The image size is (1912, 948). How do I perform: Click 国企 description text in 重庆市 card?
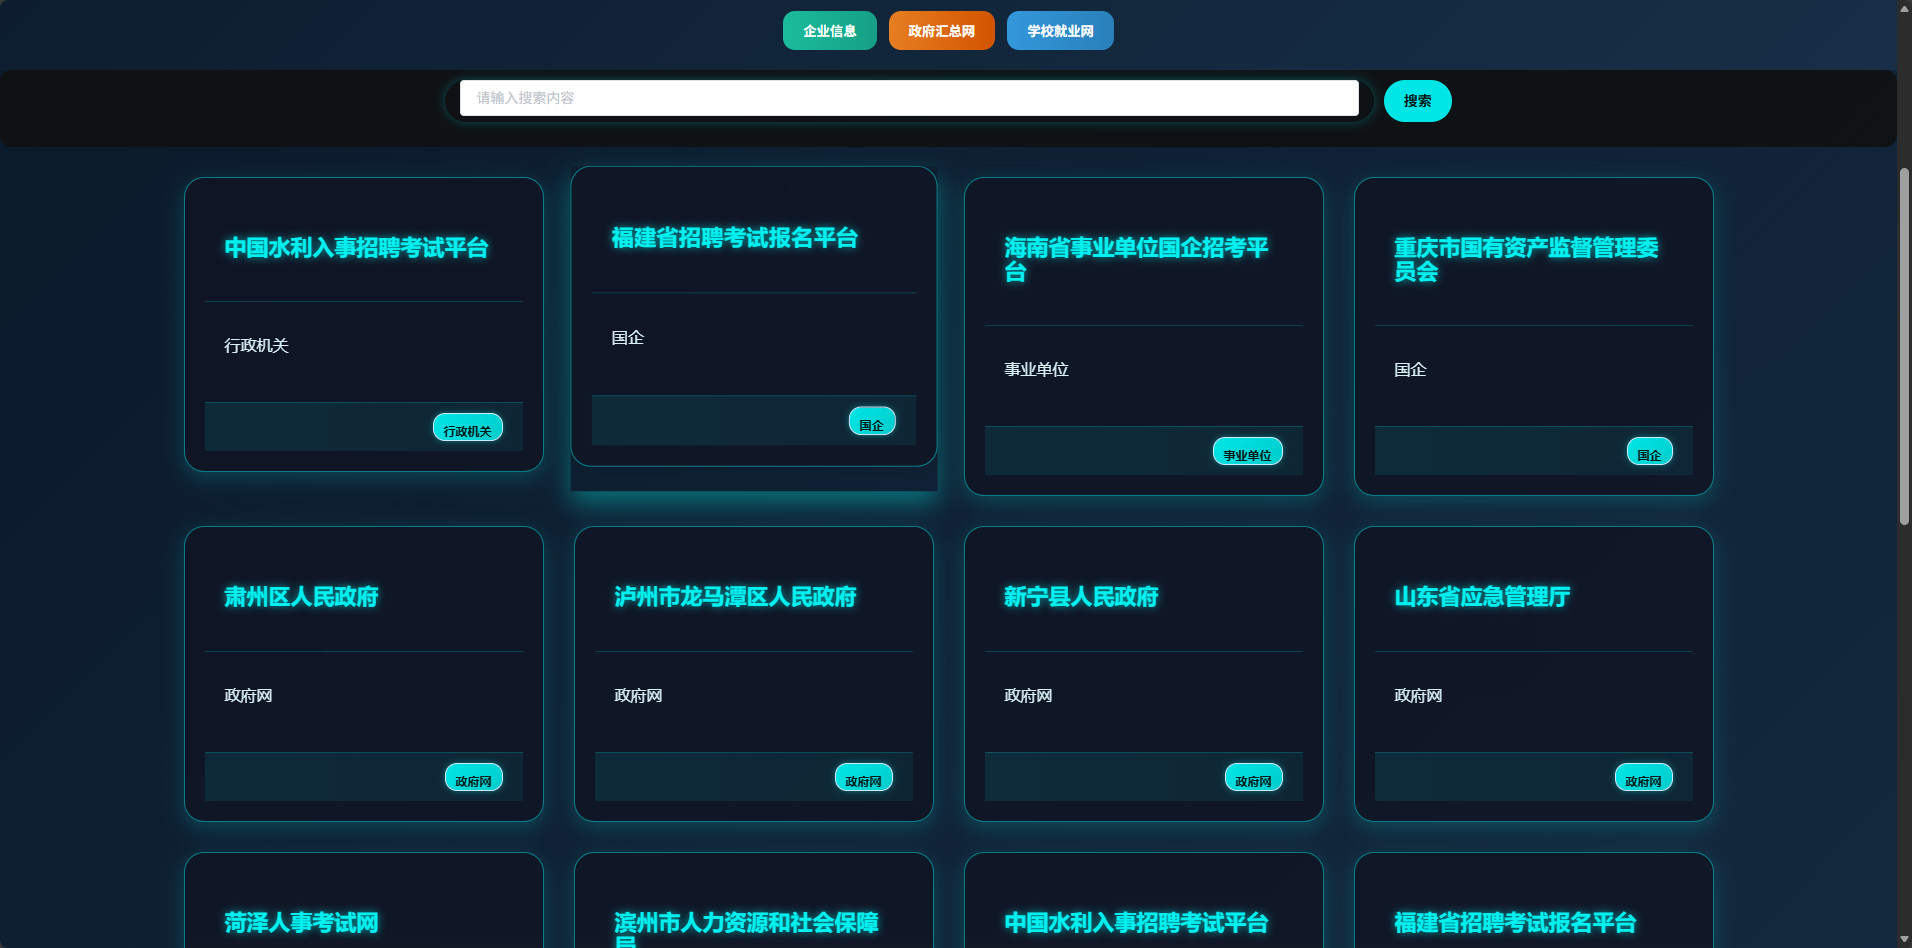click(x=1410, y=370)
